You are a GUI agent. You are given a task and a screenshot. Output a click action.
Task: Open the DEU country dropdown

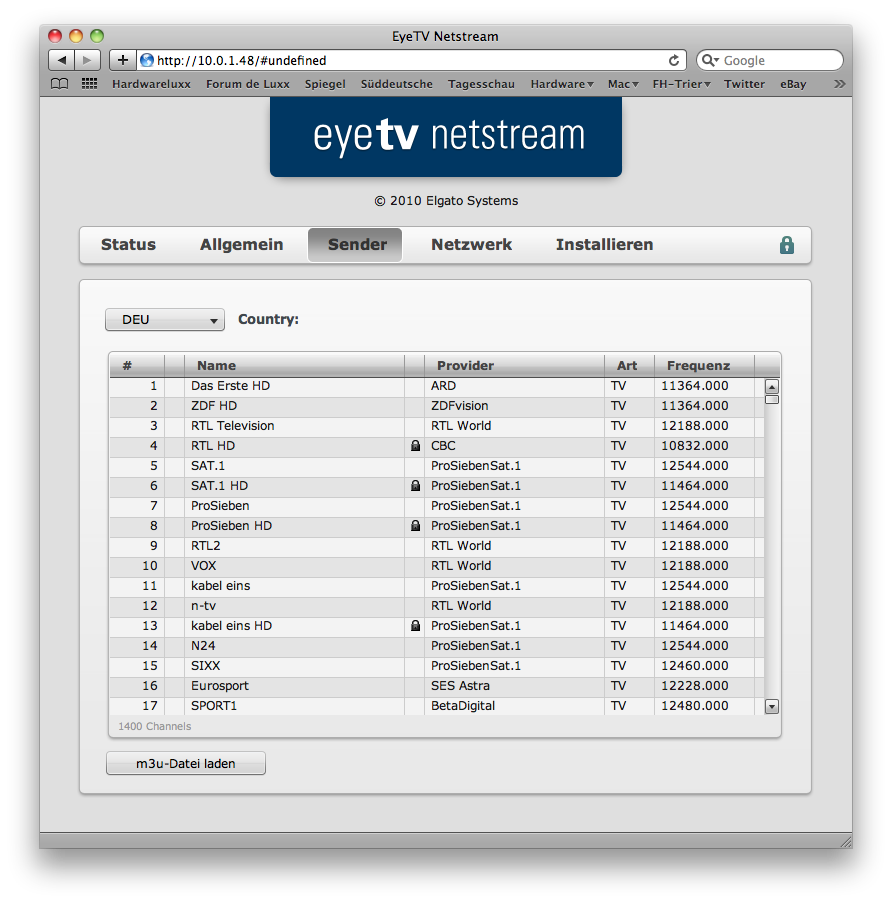tap(165, 320)
